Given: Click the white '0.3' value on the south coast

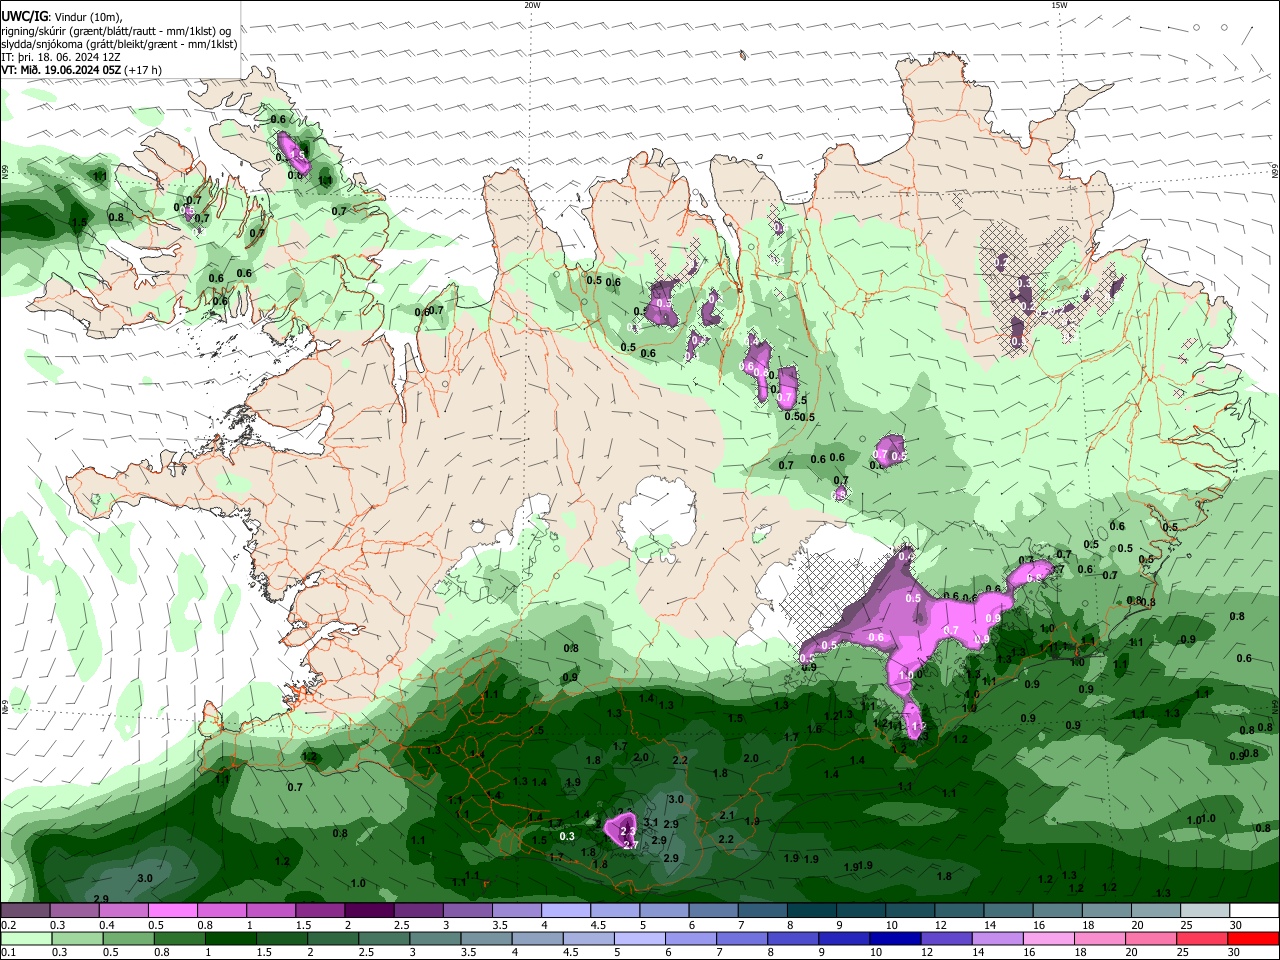Looking at the screenshot, I should 567,836.
